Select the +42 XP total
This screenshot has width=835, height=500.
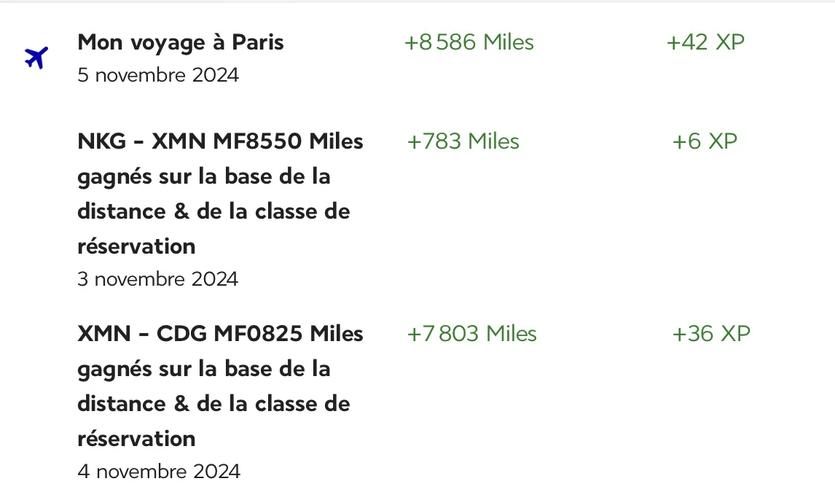click(x=705, y=42)
